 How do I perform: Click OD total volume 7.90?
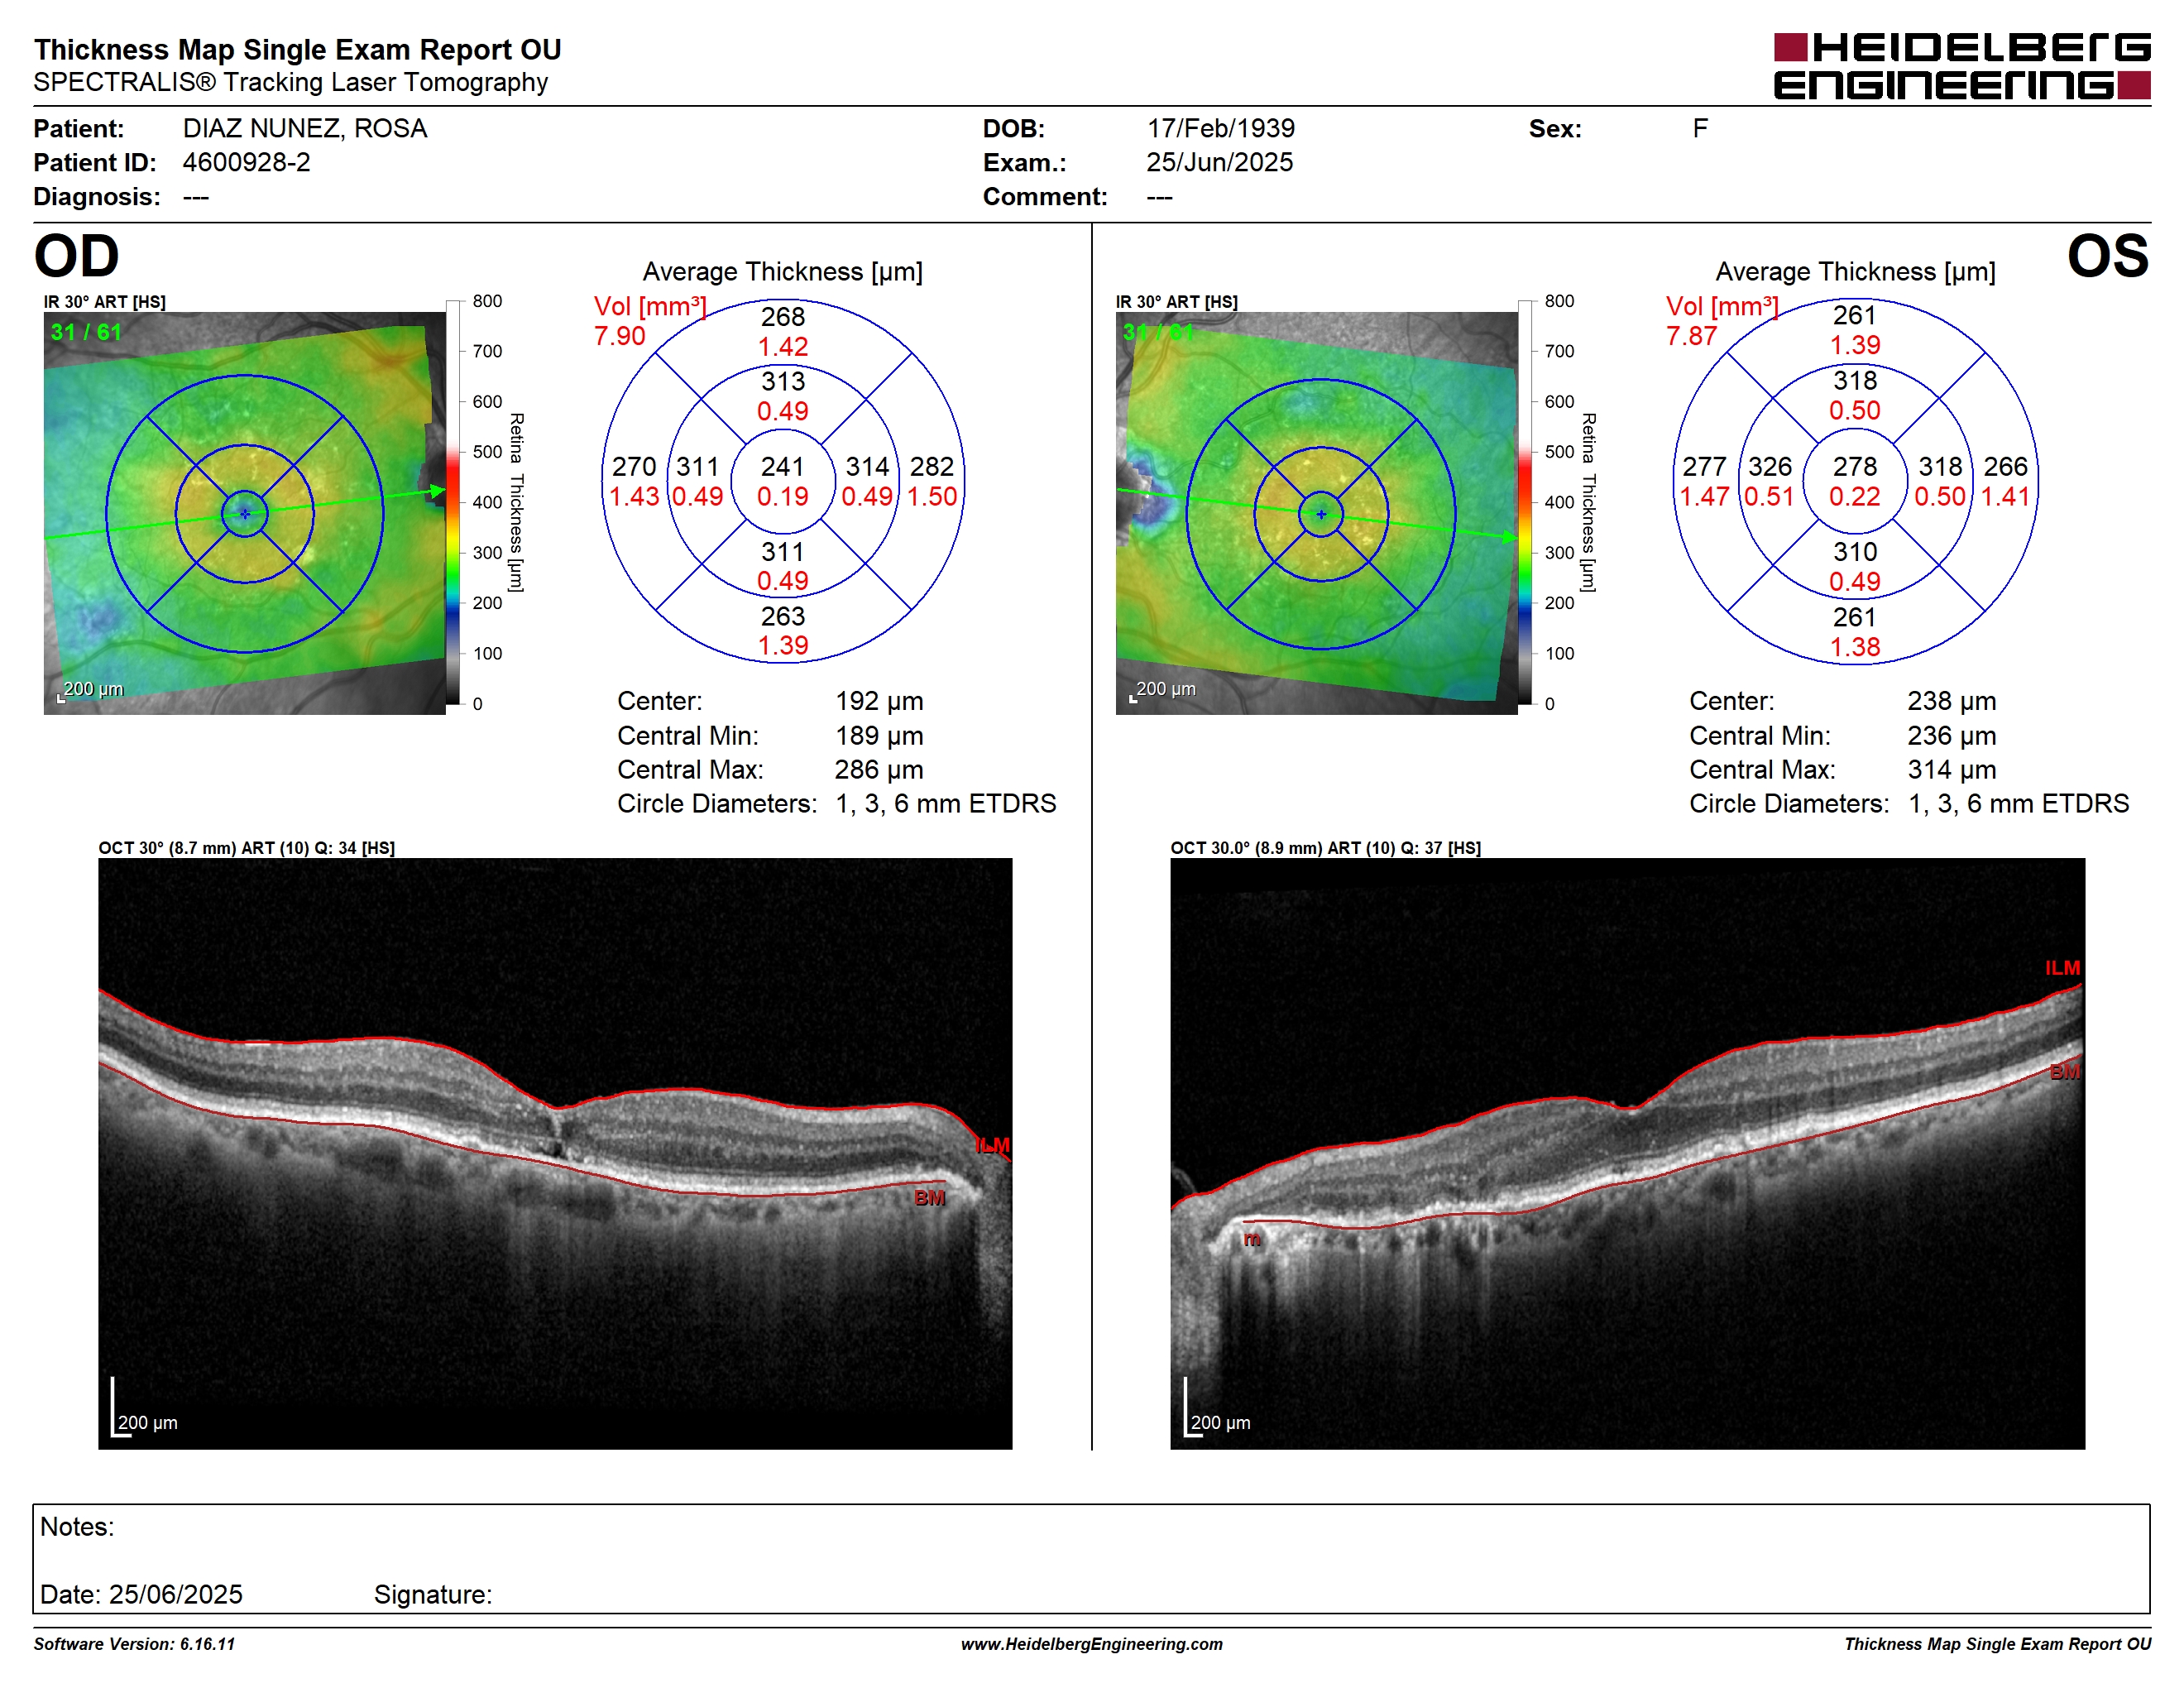point(619,336)
